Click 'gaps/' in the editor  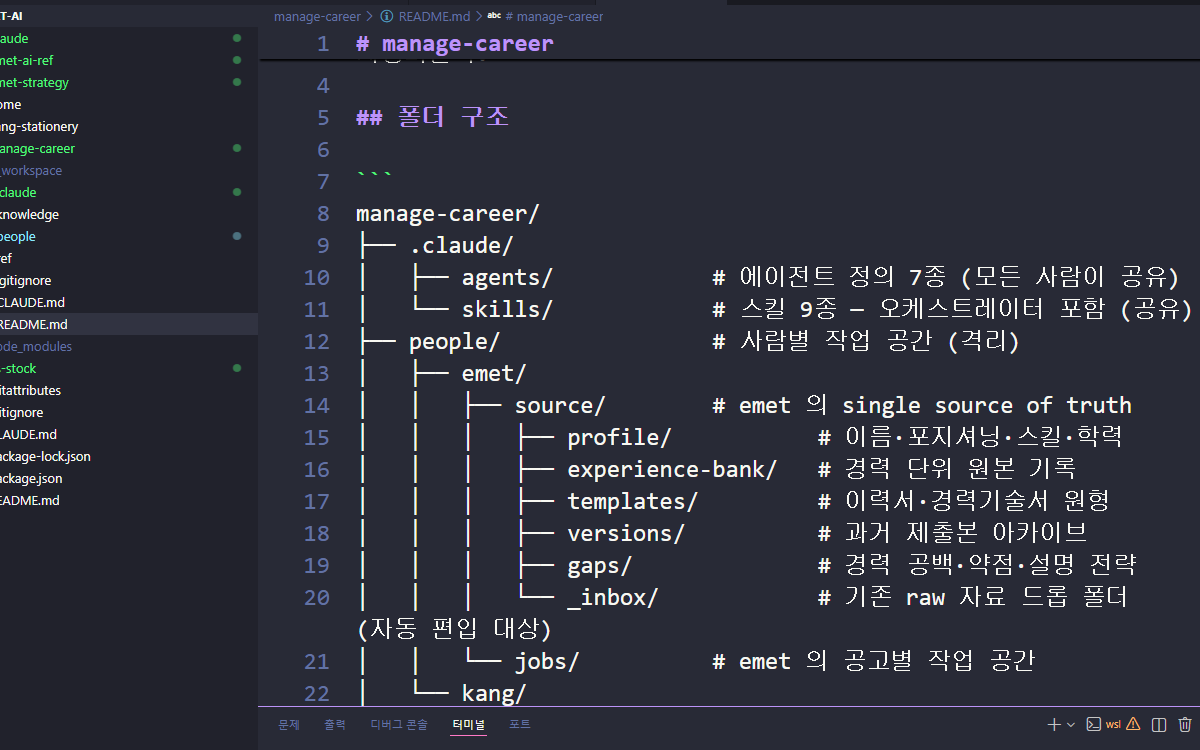pyautogui.click(x=600, y=565)
